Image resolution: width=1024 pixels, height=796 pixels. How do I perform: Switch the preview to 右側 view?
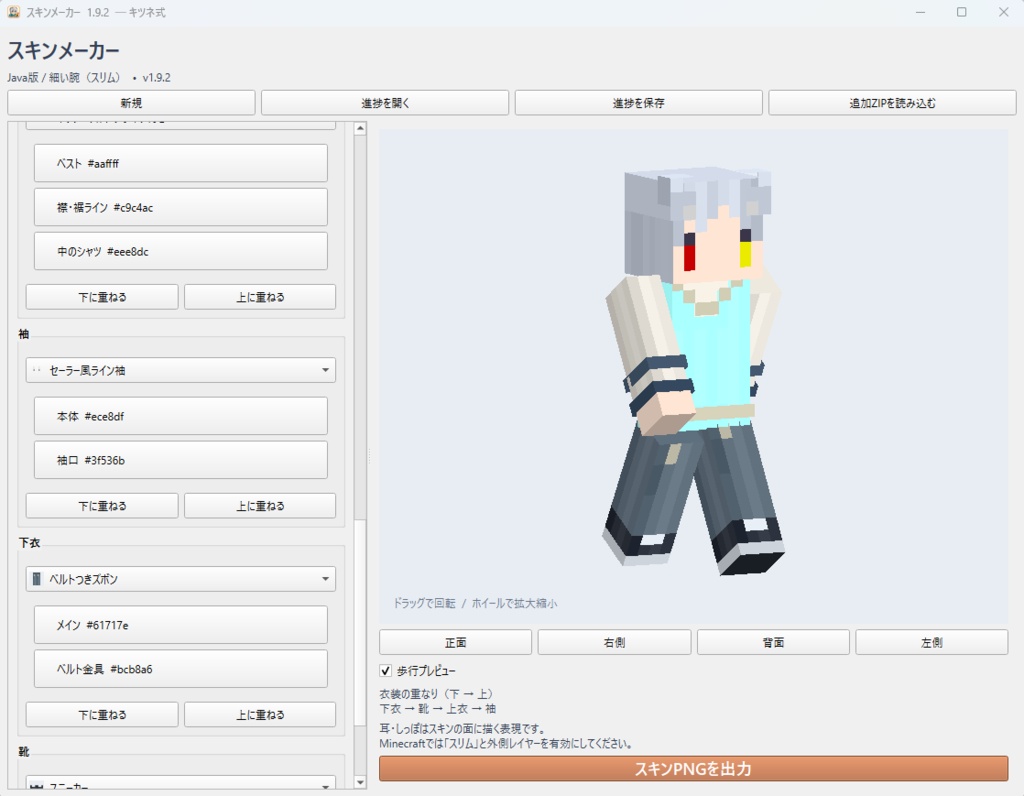click(x=615, y=643)
